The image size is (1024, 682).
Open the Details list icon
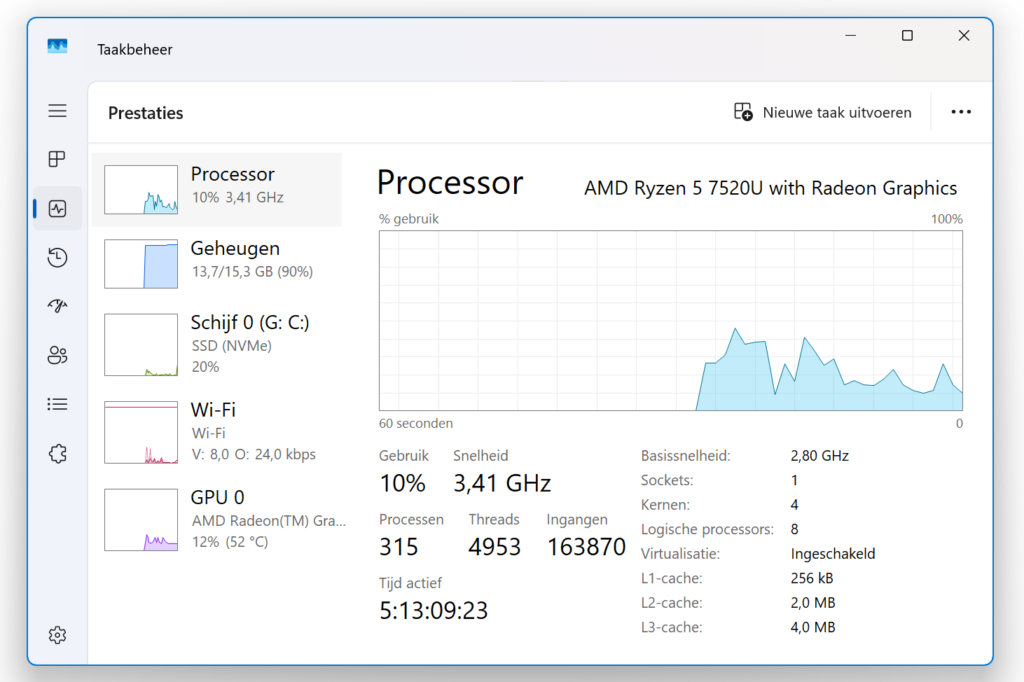(57, 404)
